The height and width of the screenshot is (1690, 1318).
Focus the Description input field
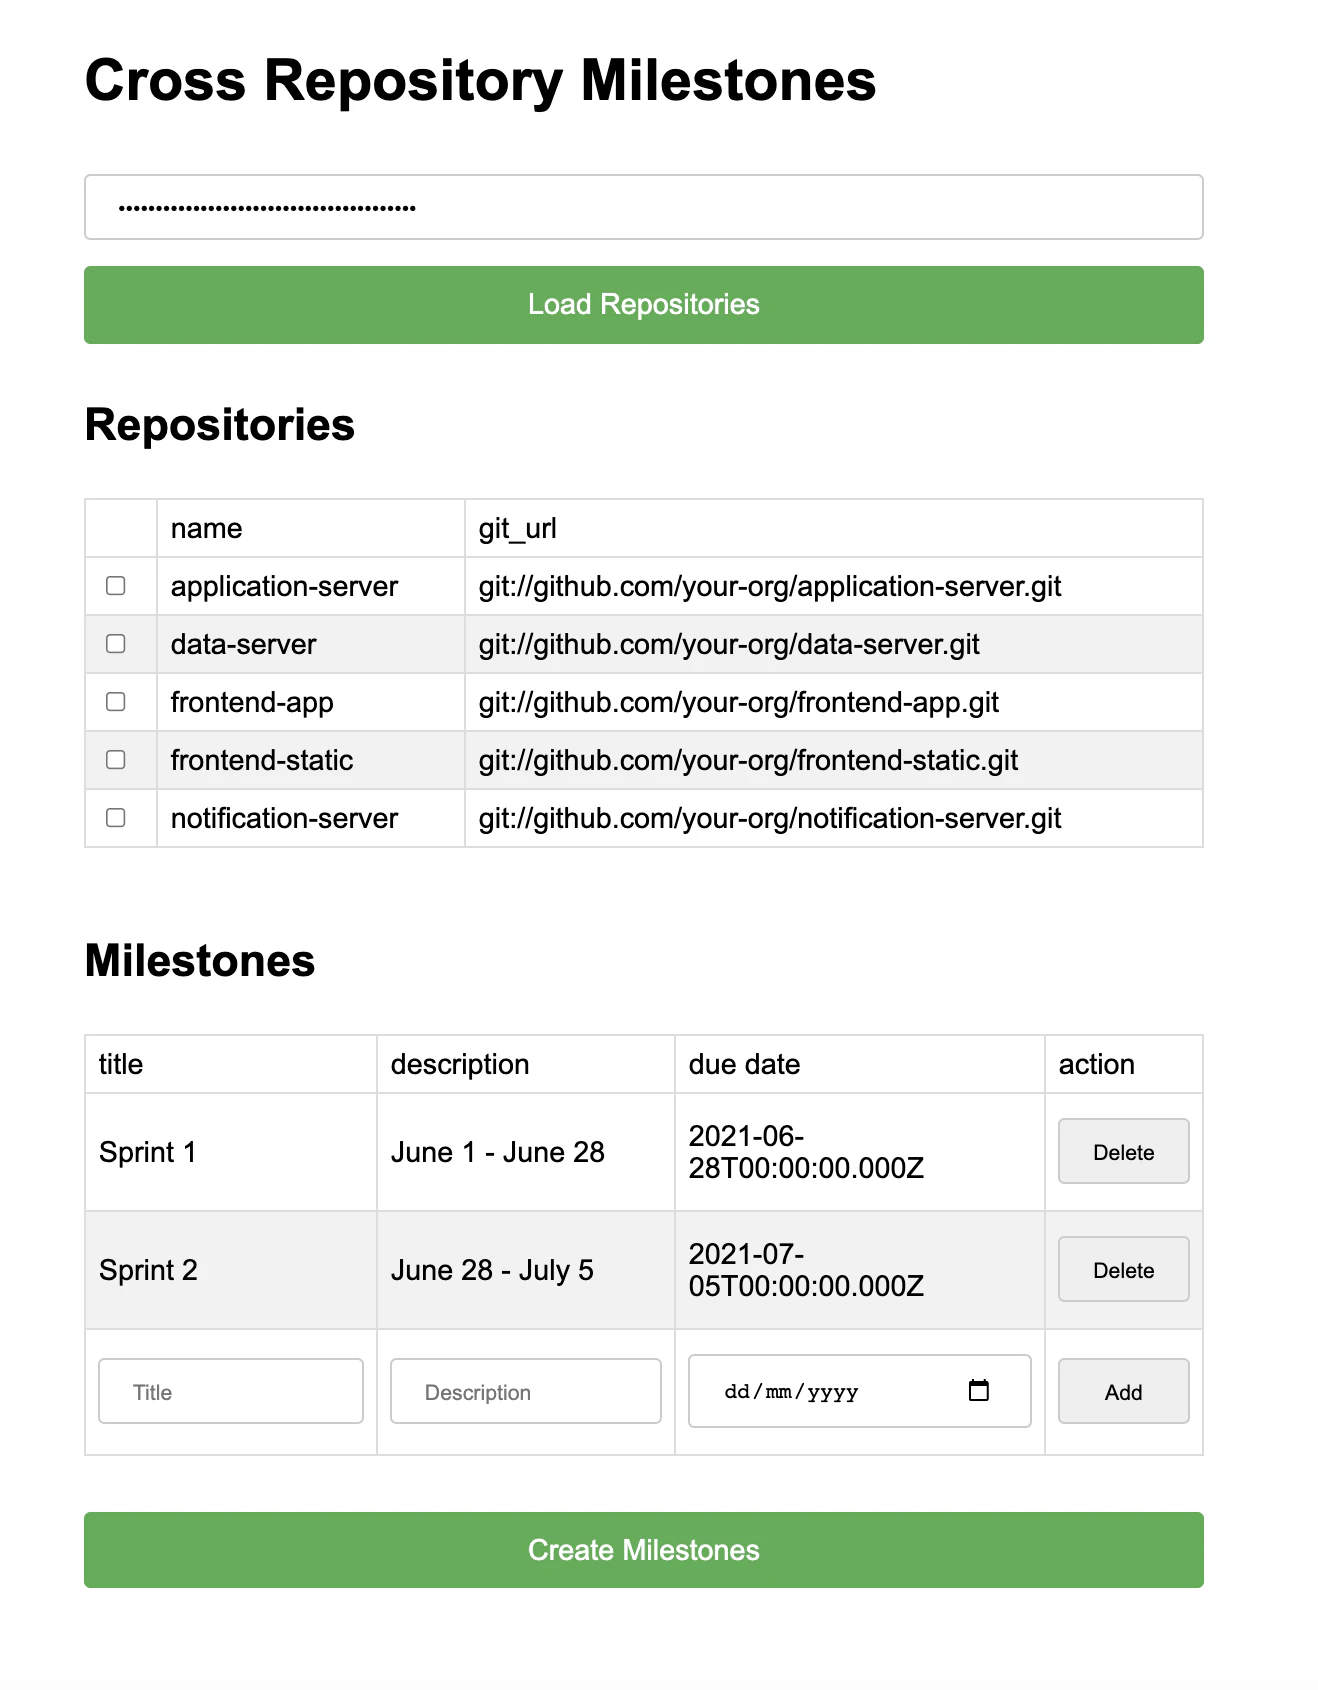526,1391
